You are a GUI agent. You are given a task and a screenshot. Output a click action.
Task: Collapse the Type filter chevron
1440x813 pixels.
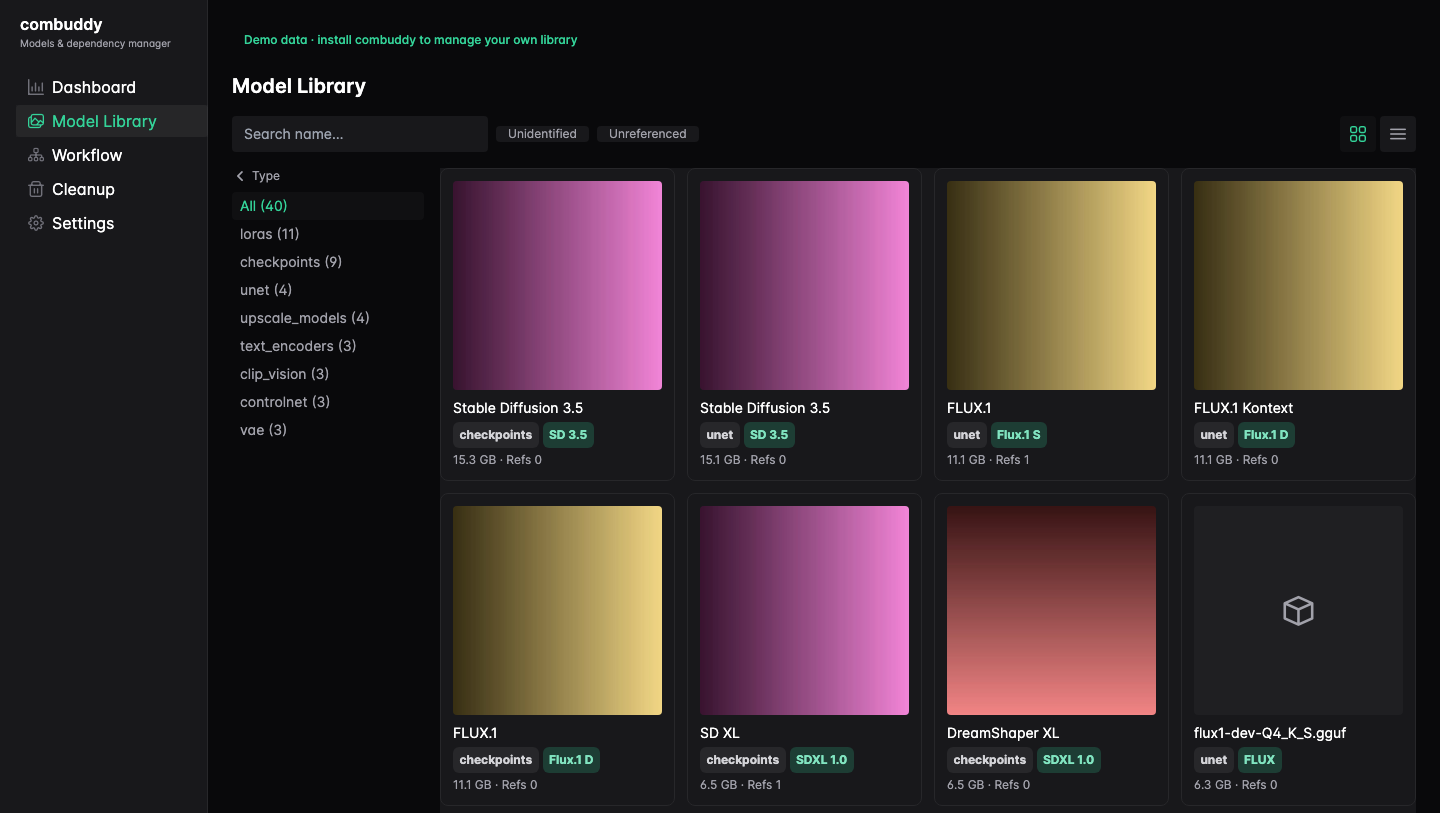[x=240, y=176]
